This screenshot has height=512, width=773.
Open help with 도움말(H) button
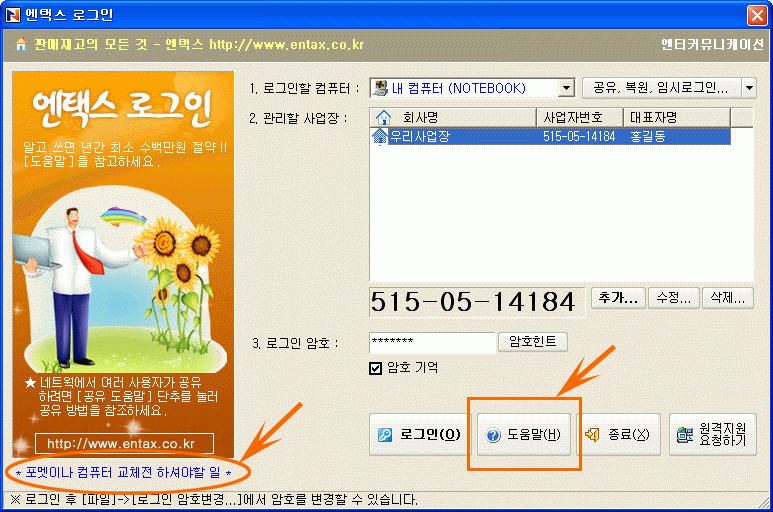pos(524,435)
